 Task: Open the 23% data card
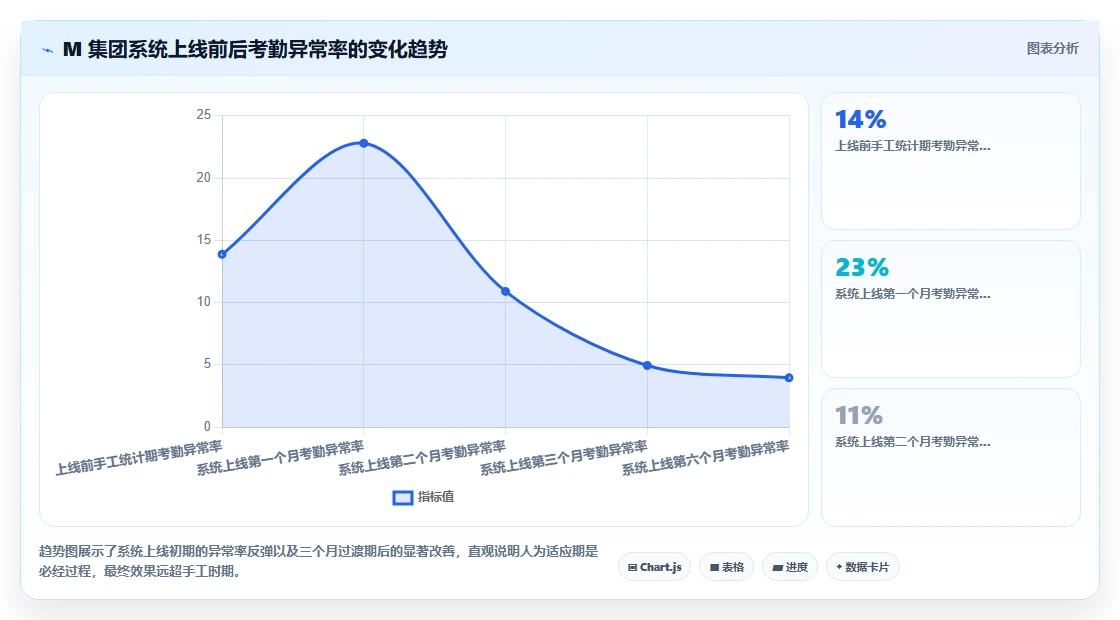tap(951, 309)
